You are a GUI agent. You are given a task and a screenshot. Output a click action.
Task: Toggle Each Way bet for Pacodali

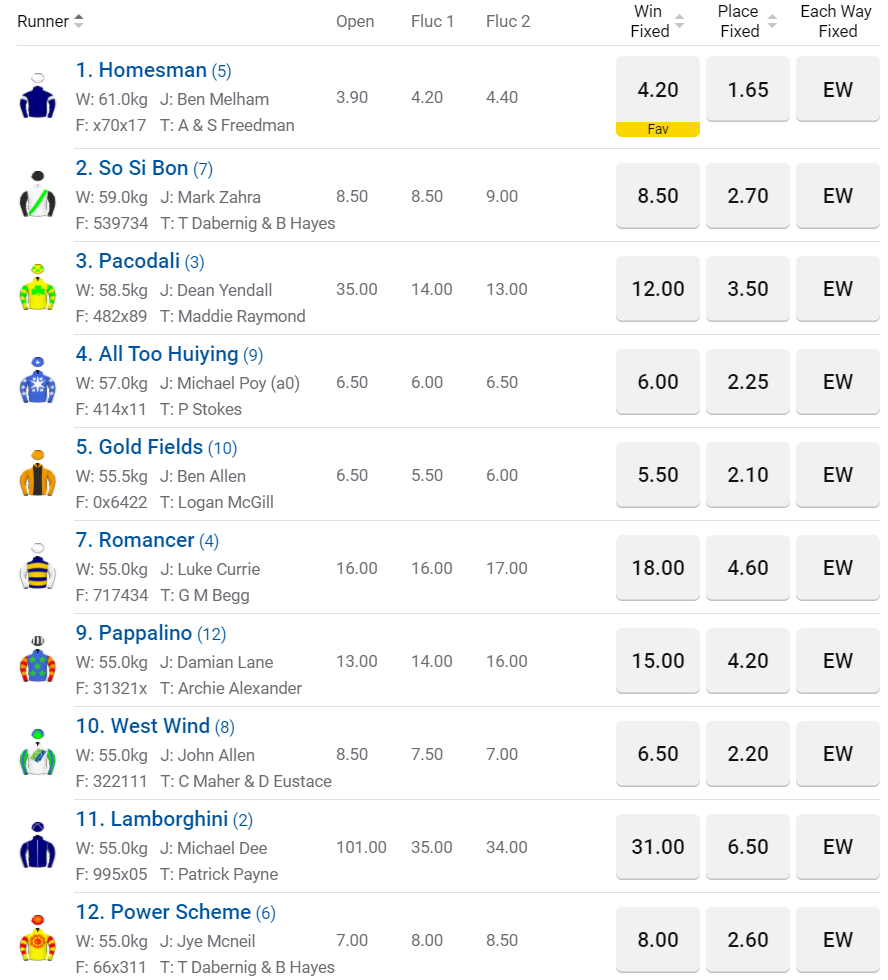tap(838, 289)
